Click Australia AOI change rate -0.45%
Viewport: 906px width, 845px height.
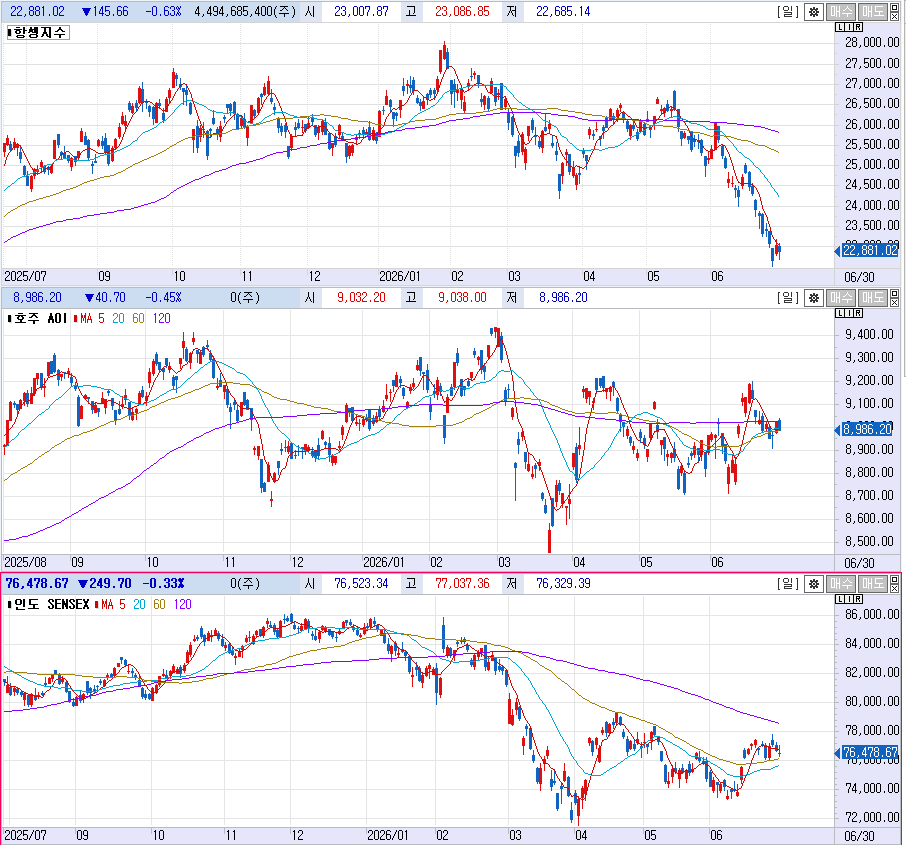pyautogui.click(x=164, y=298)
